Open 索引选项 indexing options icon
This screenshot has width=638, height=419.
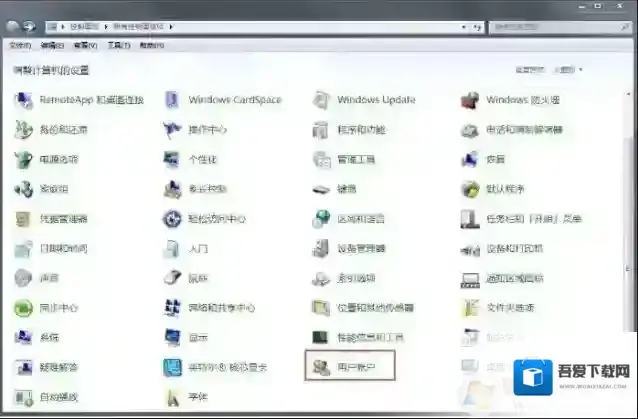pyautogui.click(x=321, y=279)
